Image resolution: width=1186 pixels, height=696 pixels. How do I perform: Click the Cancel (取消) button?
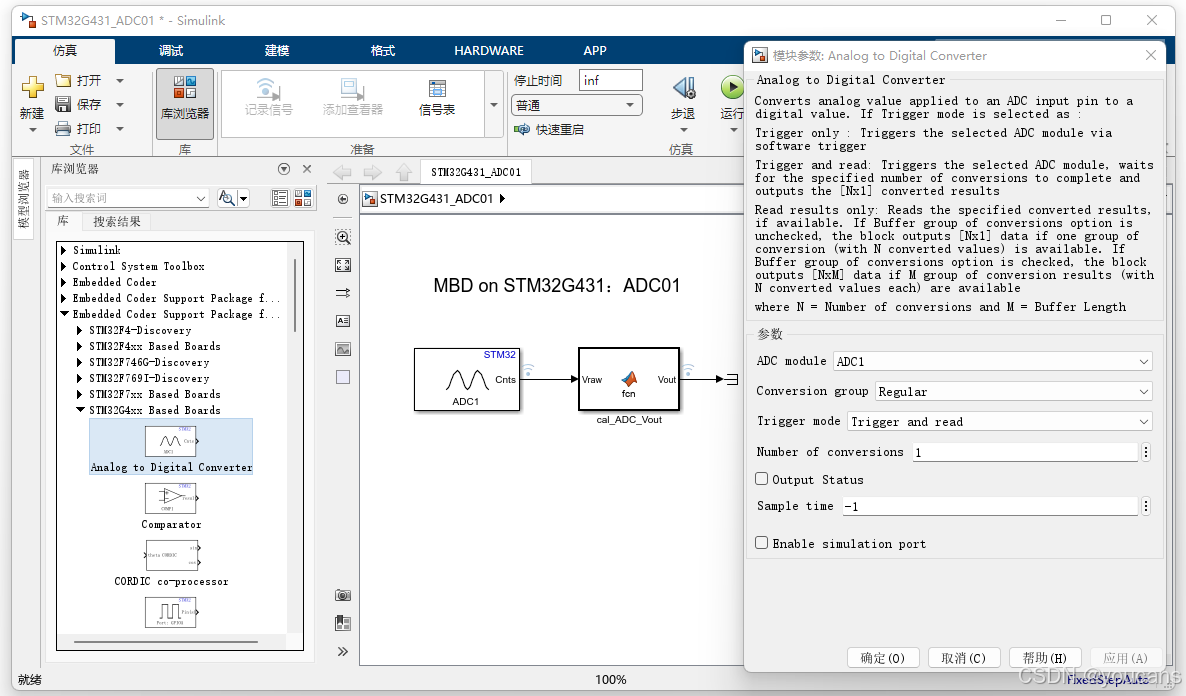coord(964,658)
